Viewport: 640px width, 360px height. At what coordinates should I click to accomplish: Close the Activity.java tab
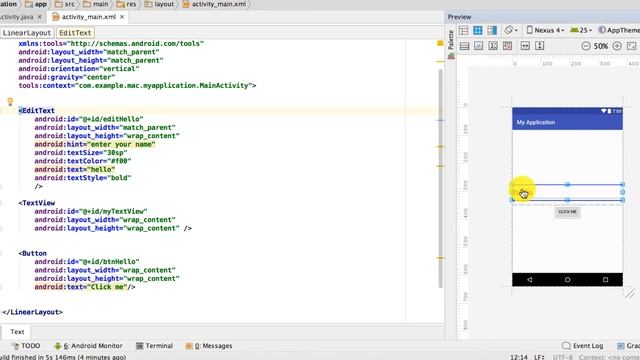40,17
